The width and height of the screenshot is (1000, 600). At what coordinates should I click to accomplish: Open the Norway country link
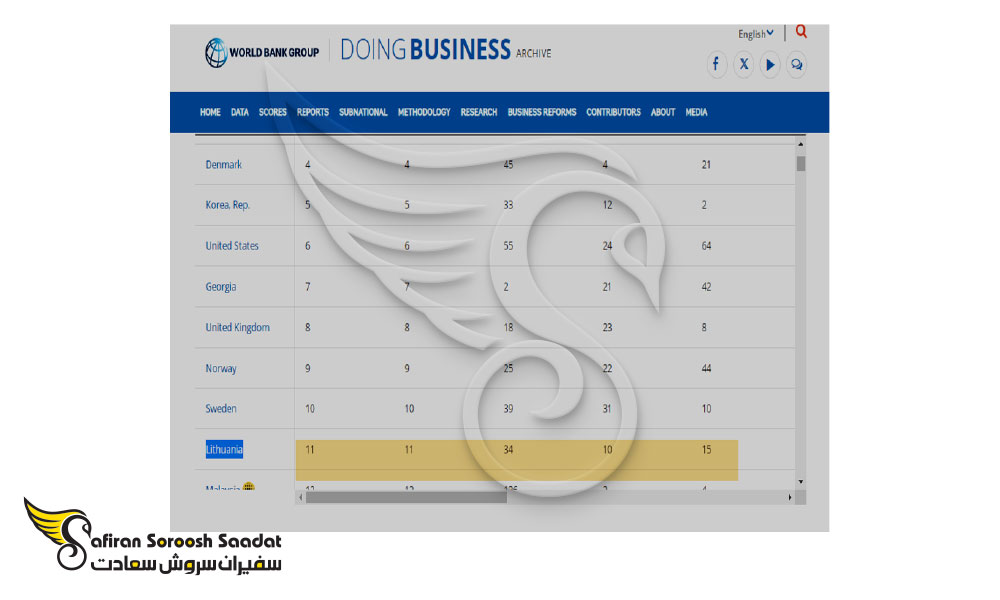221,369
